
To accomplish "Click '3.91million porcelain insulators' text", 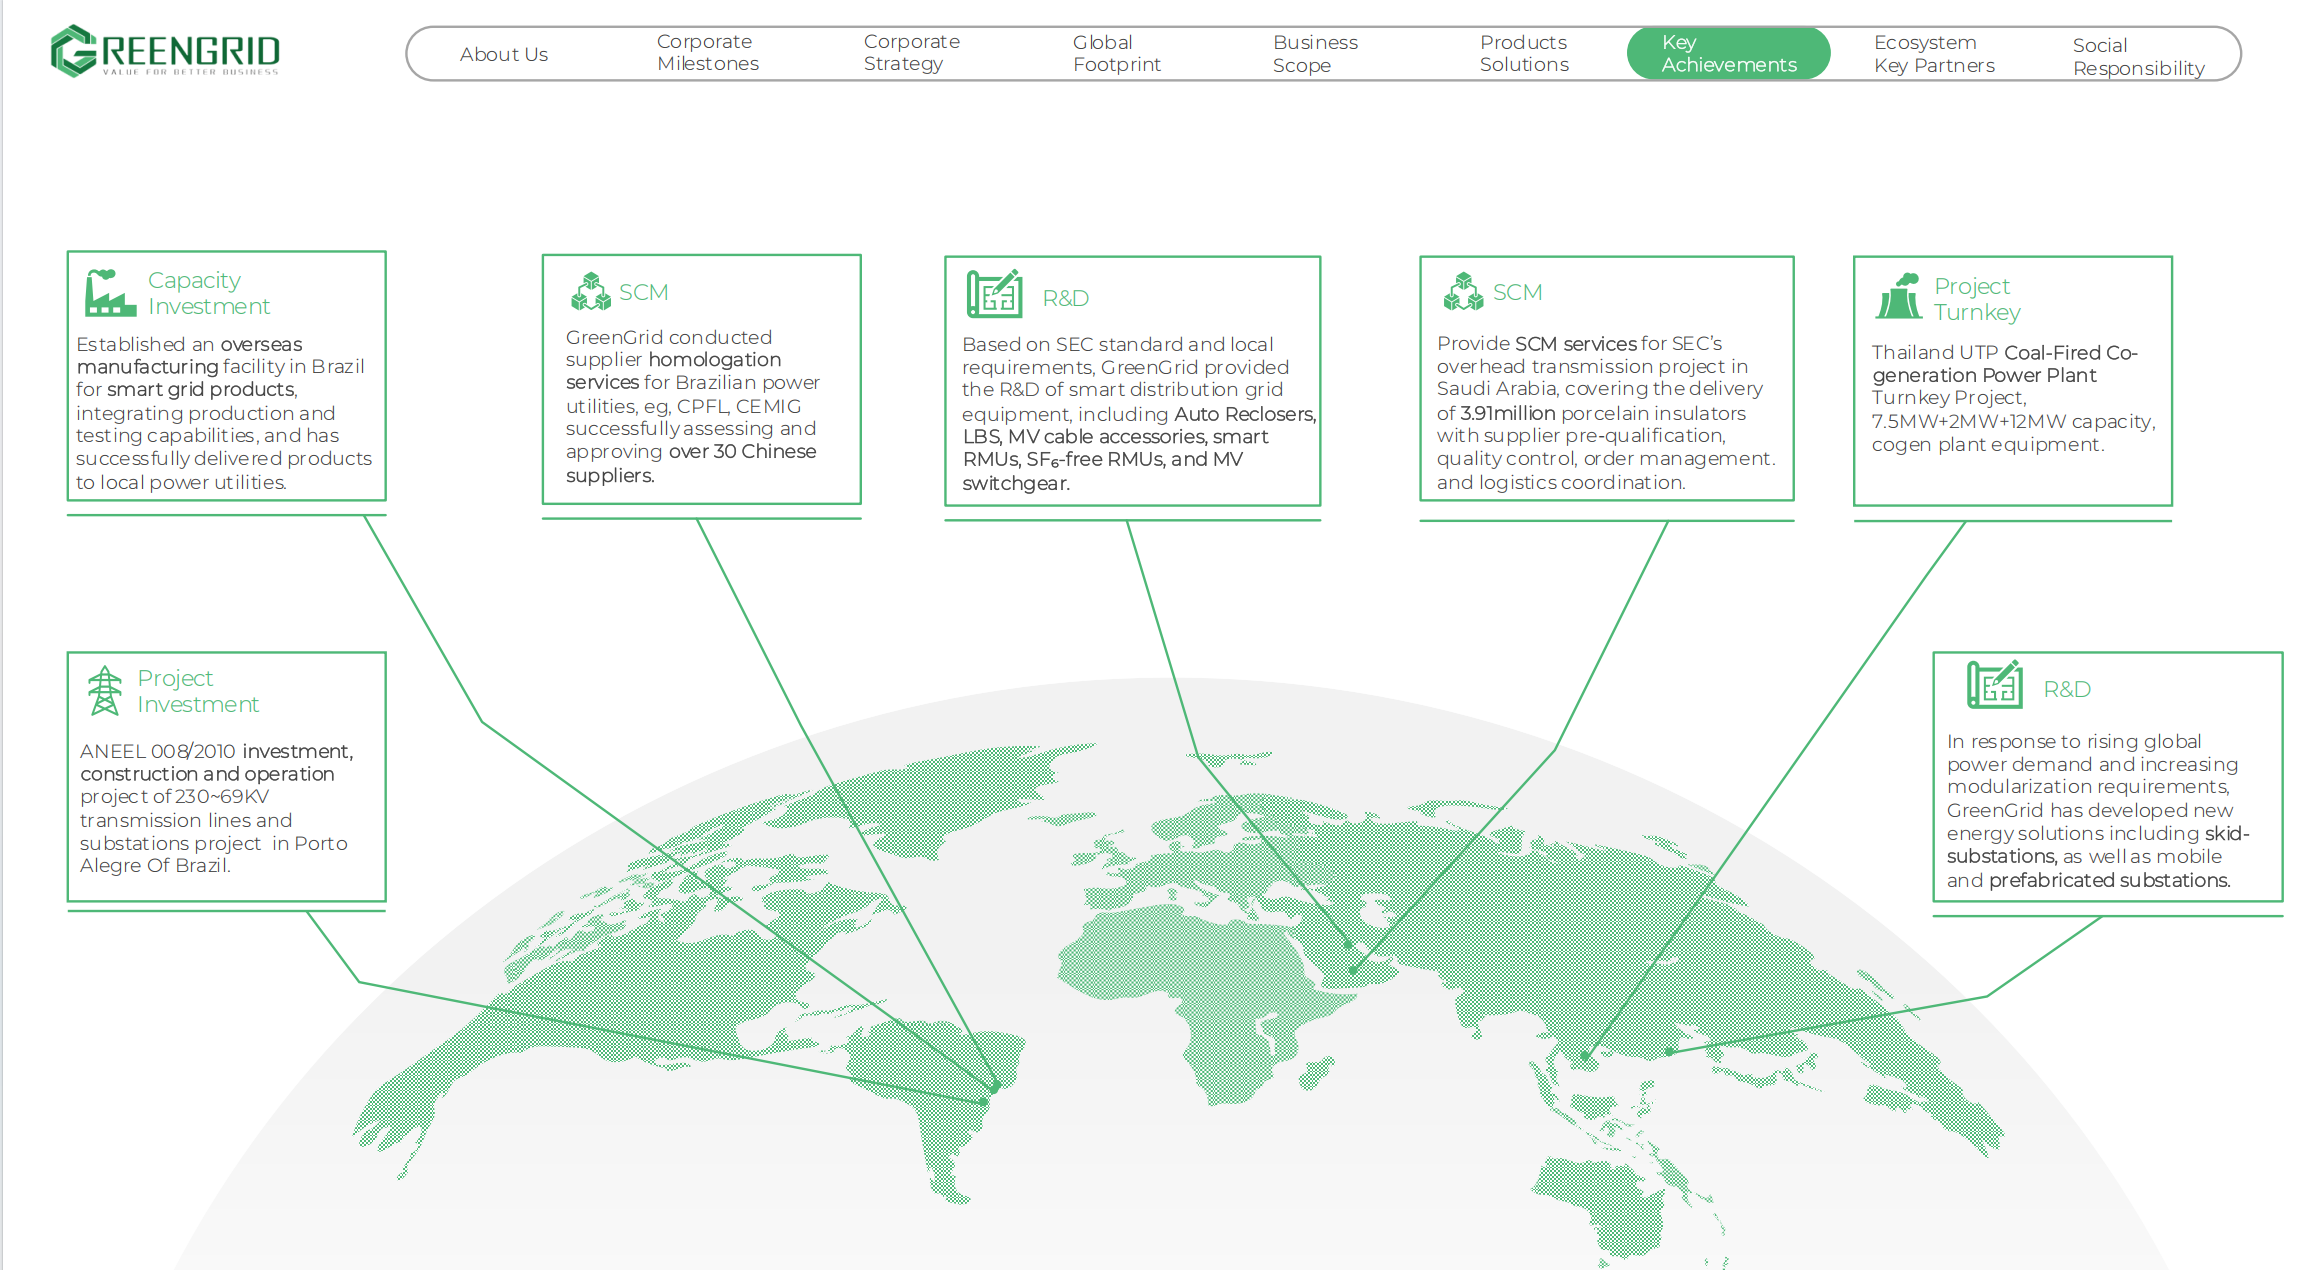I will pos(1603,413).
